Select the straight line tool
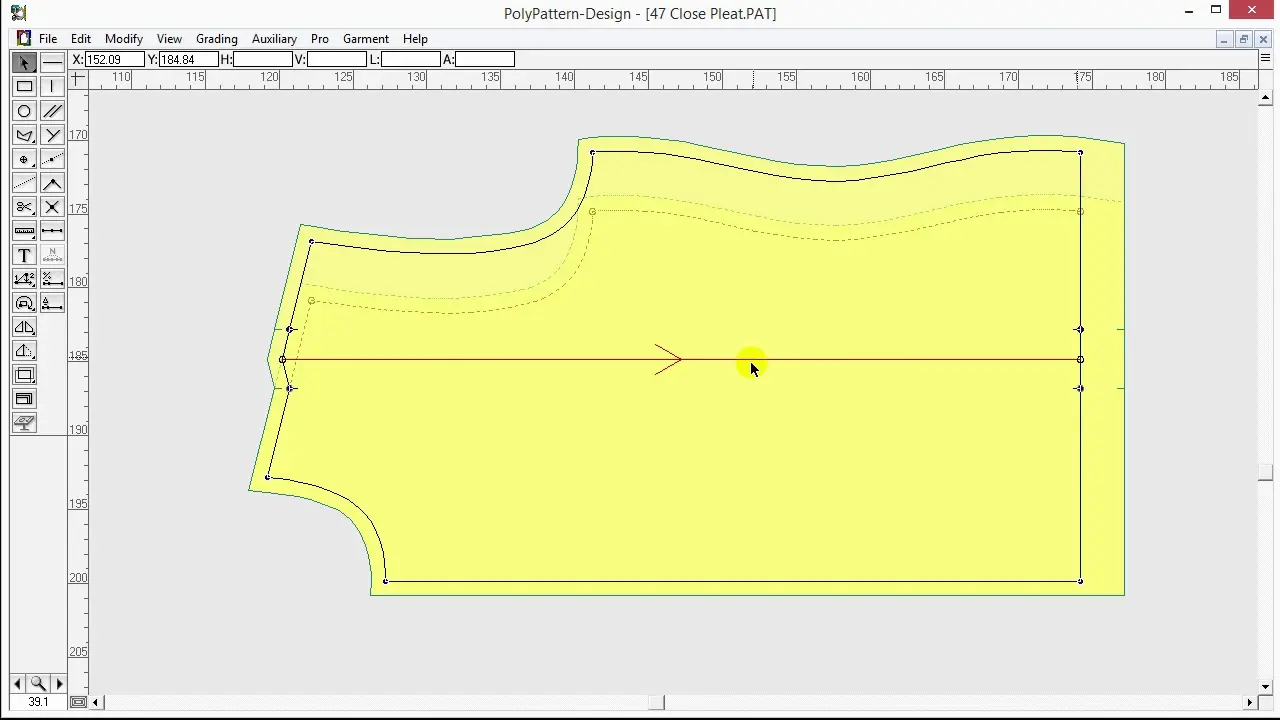 point(52,62)
